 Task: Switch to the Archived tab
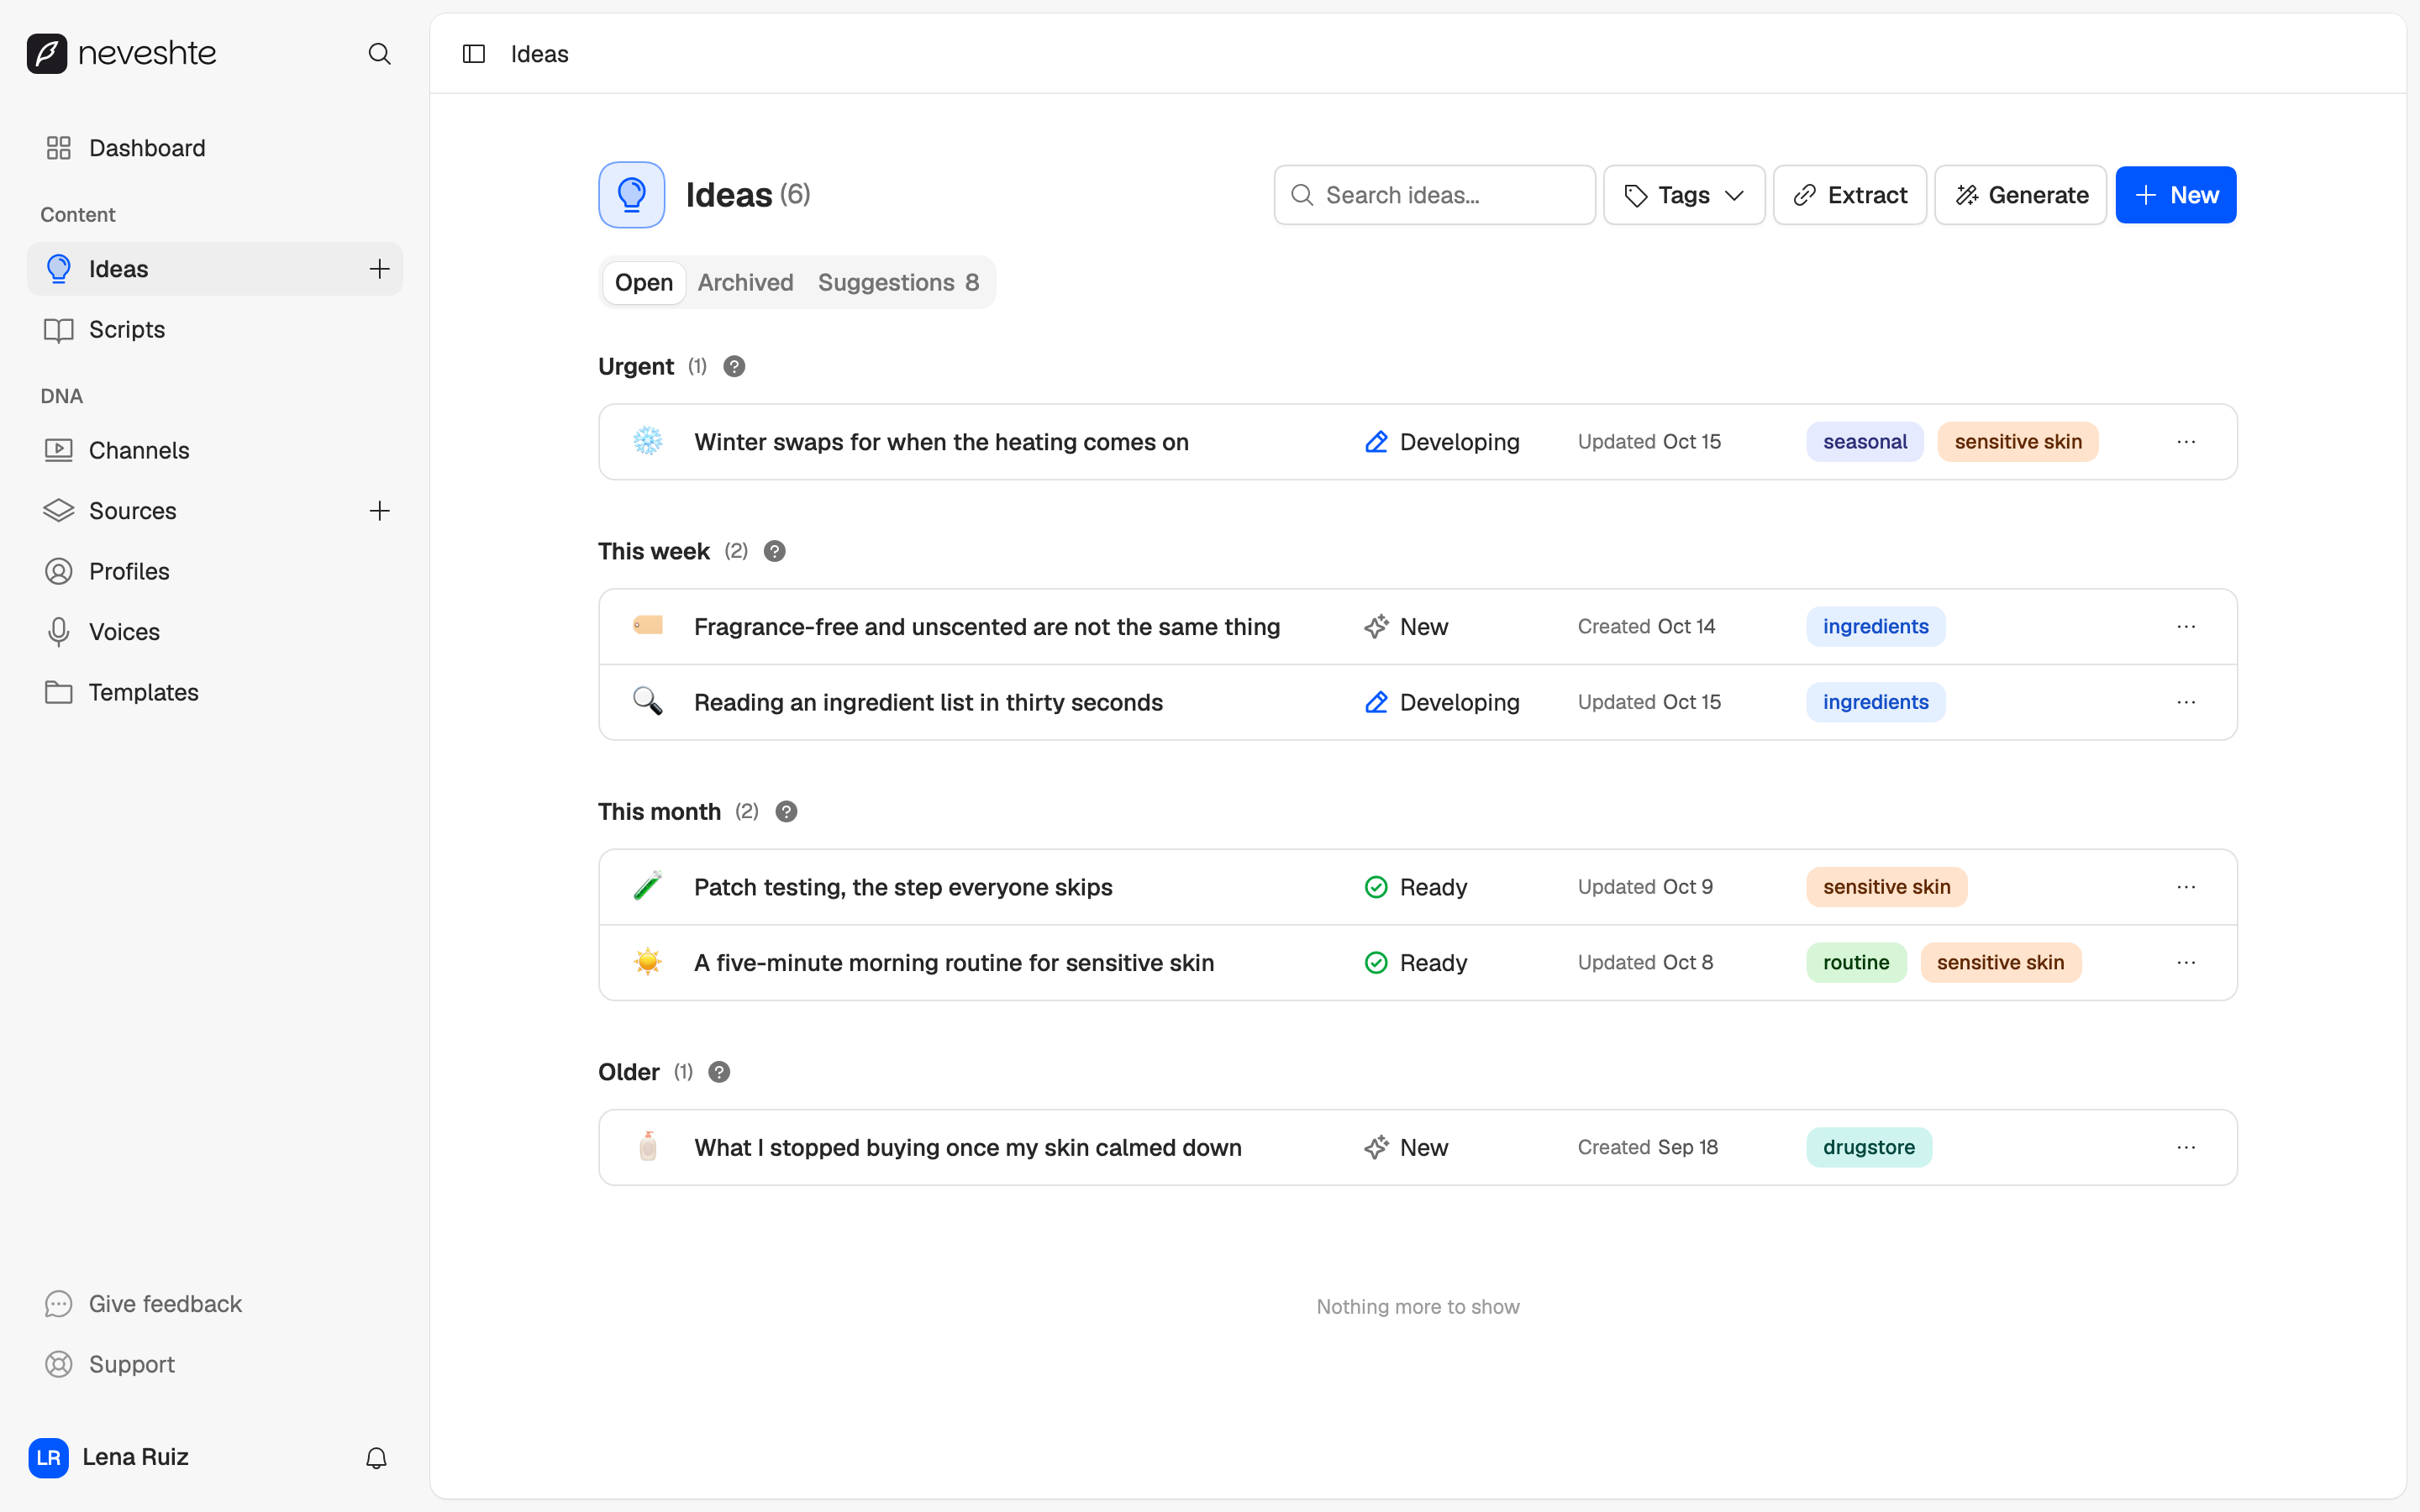click(746, 283)
